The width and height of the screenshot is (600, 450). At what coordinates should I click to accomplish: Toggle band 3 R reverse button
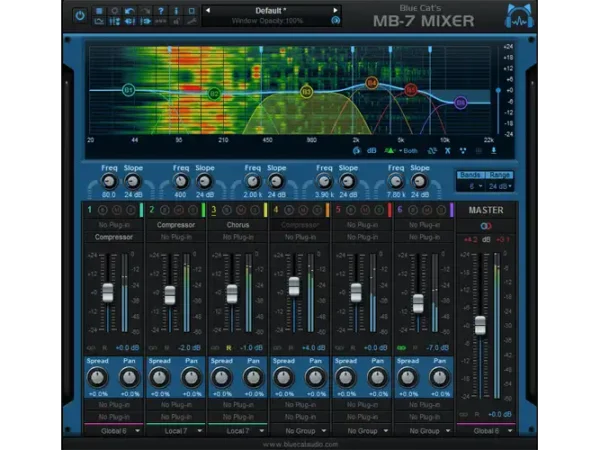[x=228, y=348]
